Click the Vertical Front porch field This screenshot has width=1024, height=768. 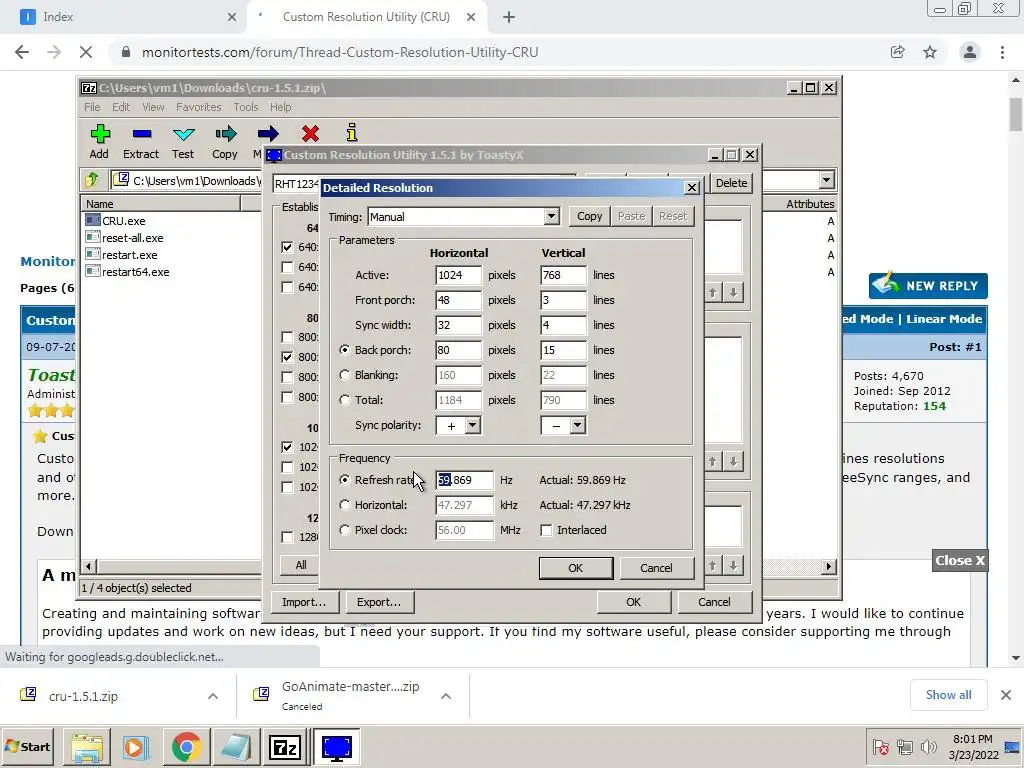(x=564, y=300)
